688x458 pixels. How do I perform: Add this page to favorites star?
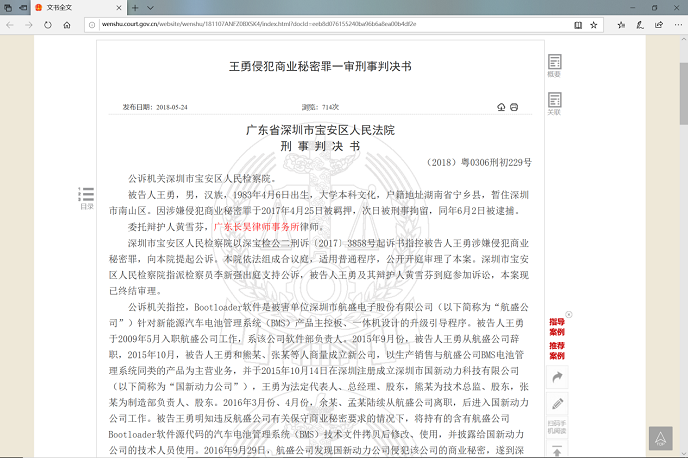click(x=594, y=25)
